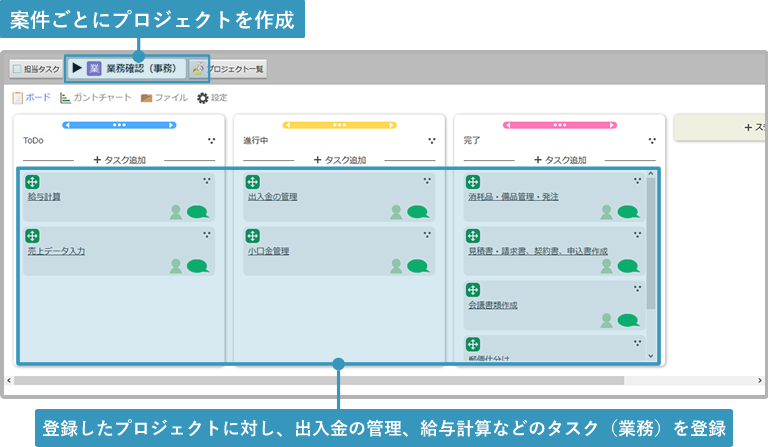Open 会議書類作成 task link
The height and width of the screenshot is (447, 768).
click(493, 305)
